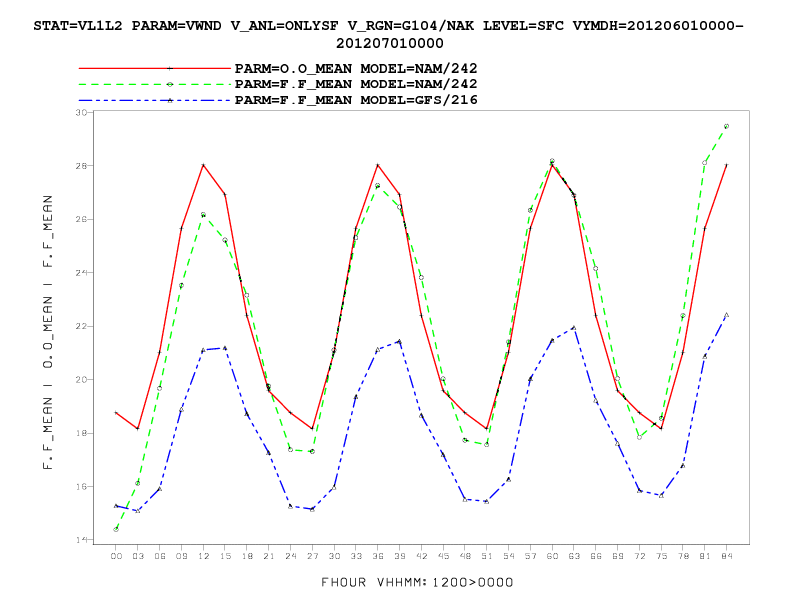
Task: Click x-axis tick label 57
Action: 530,556
